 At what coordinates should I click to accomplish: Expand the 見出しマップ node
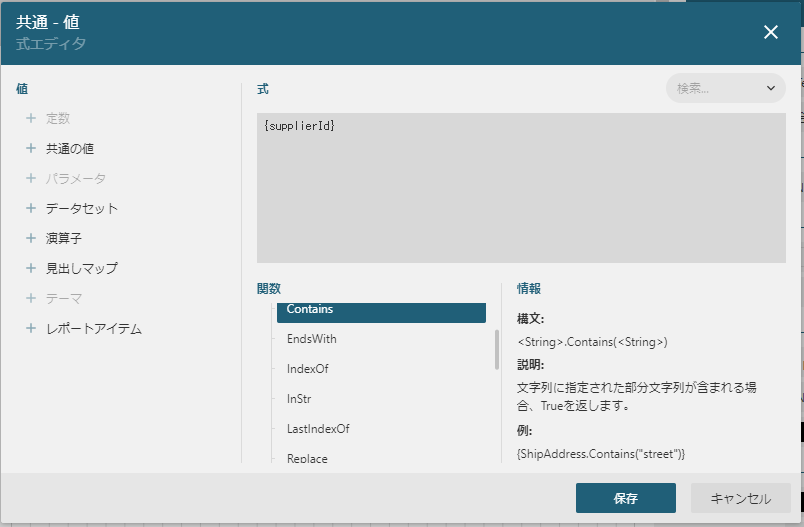[31, 268]
